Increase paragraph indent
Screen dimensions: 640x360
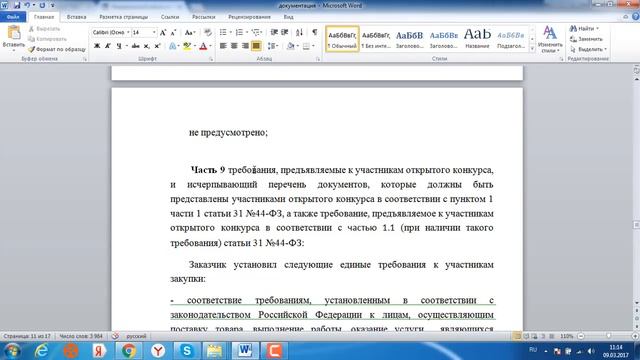click(x=285, y=32)
